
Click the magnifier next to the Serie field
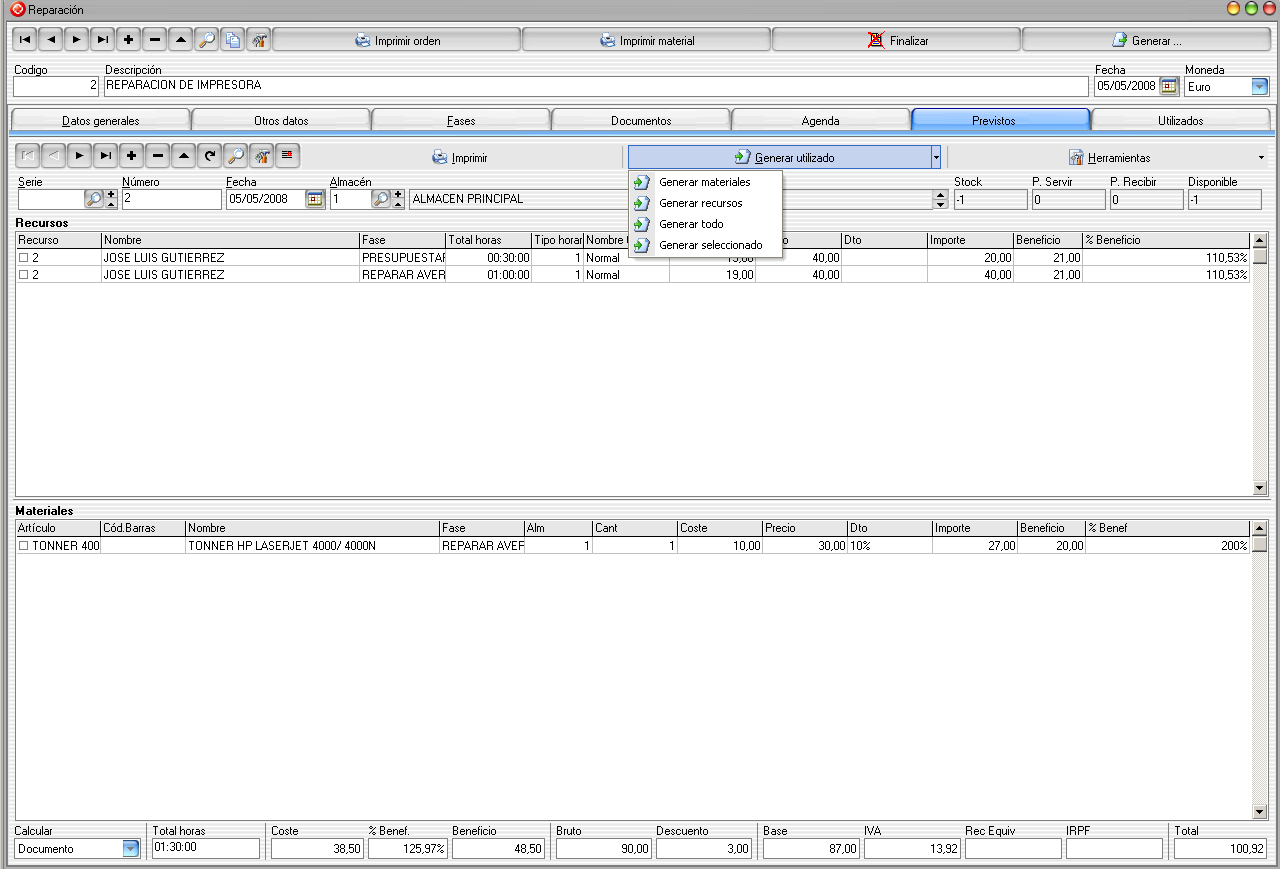click(x=94, y=199)
